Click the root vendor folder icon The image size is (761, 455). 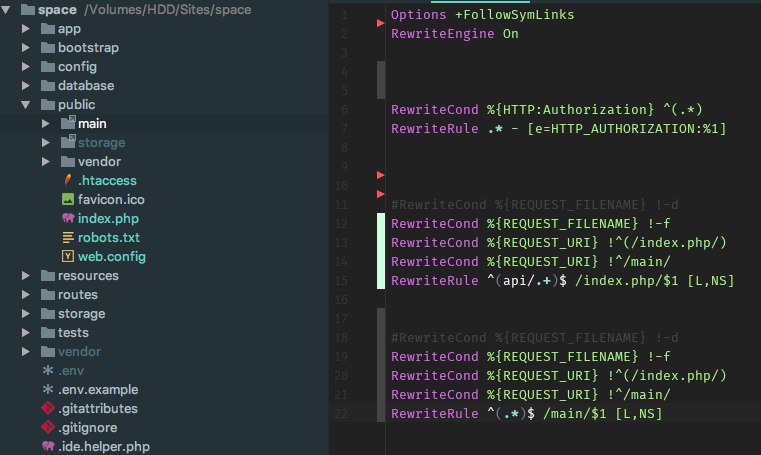click(48, 352)
